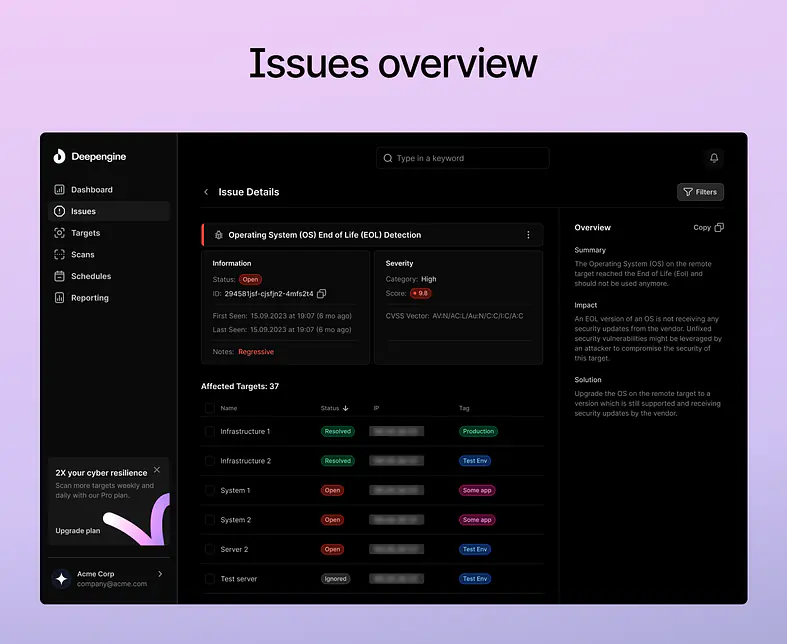Open notifications bell

(x=714, y=158)
